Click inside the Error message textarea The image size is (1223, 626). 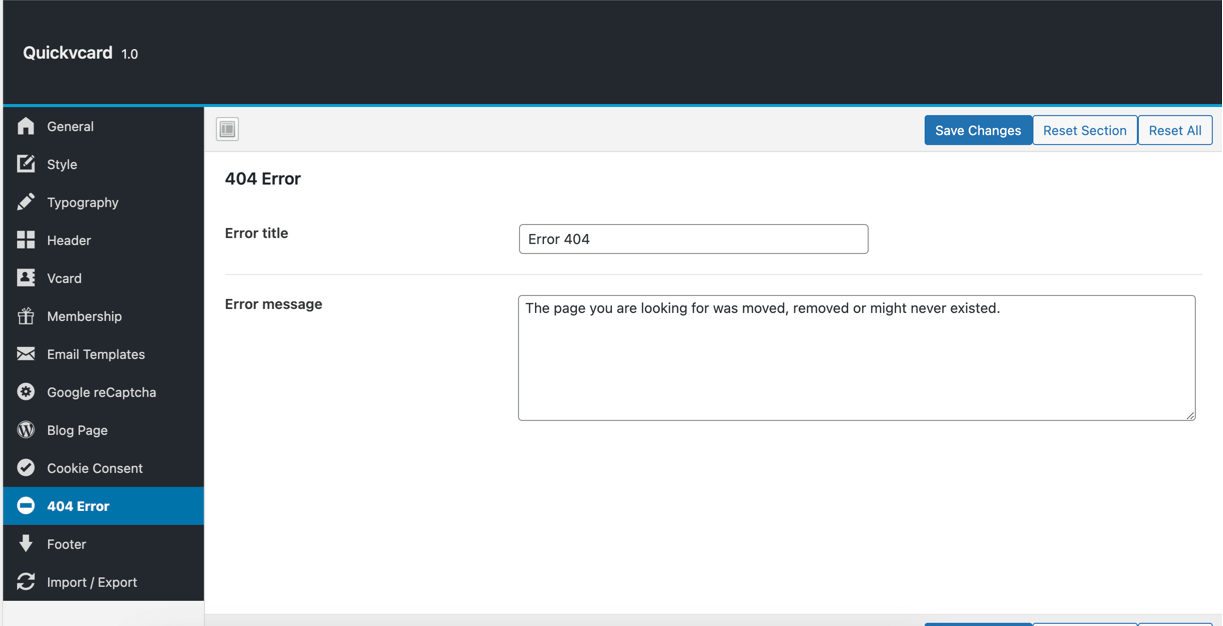tap(856, 358)
